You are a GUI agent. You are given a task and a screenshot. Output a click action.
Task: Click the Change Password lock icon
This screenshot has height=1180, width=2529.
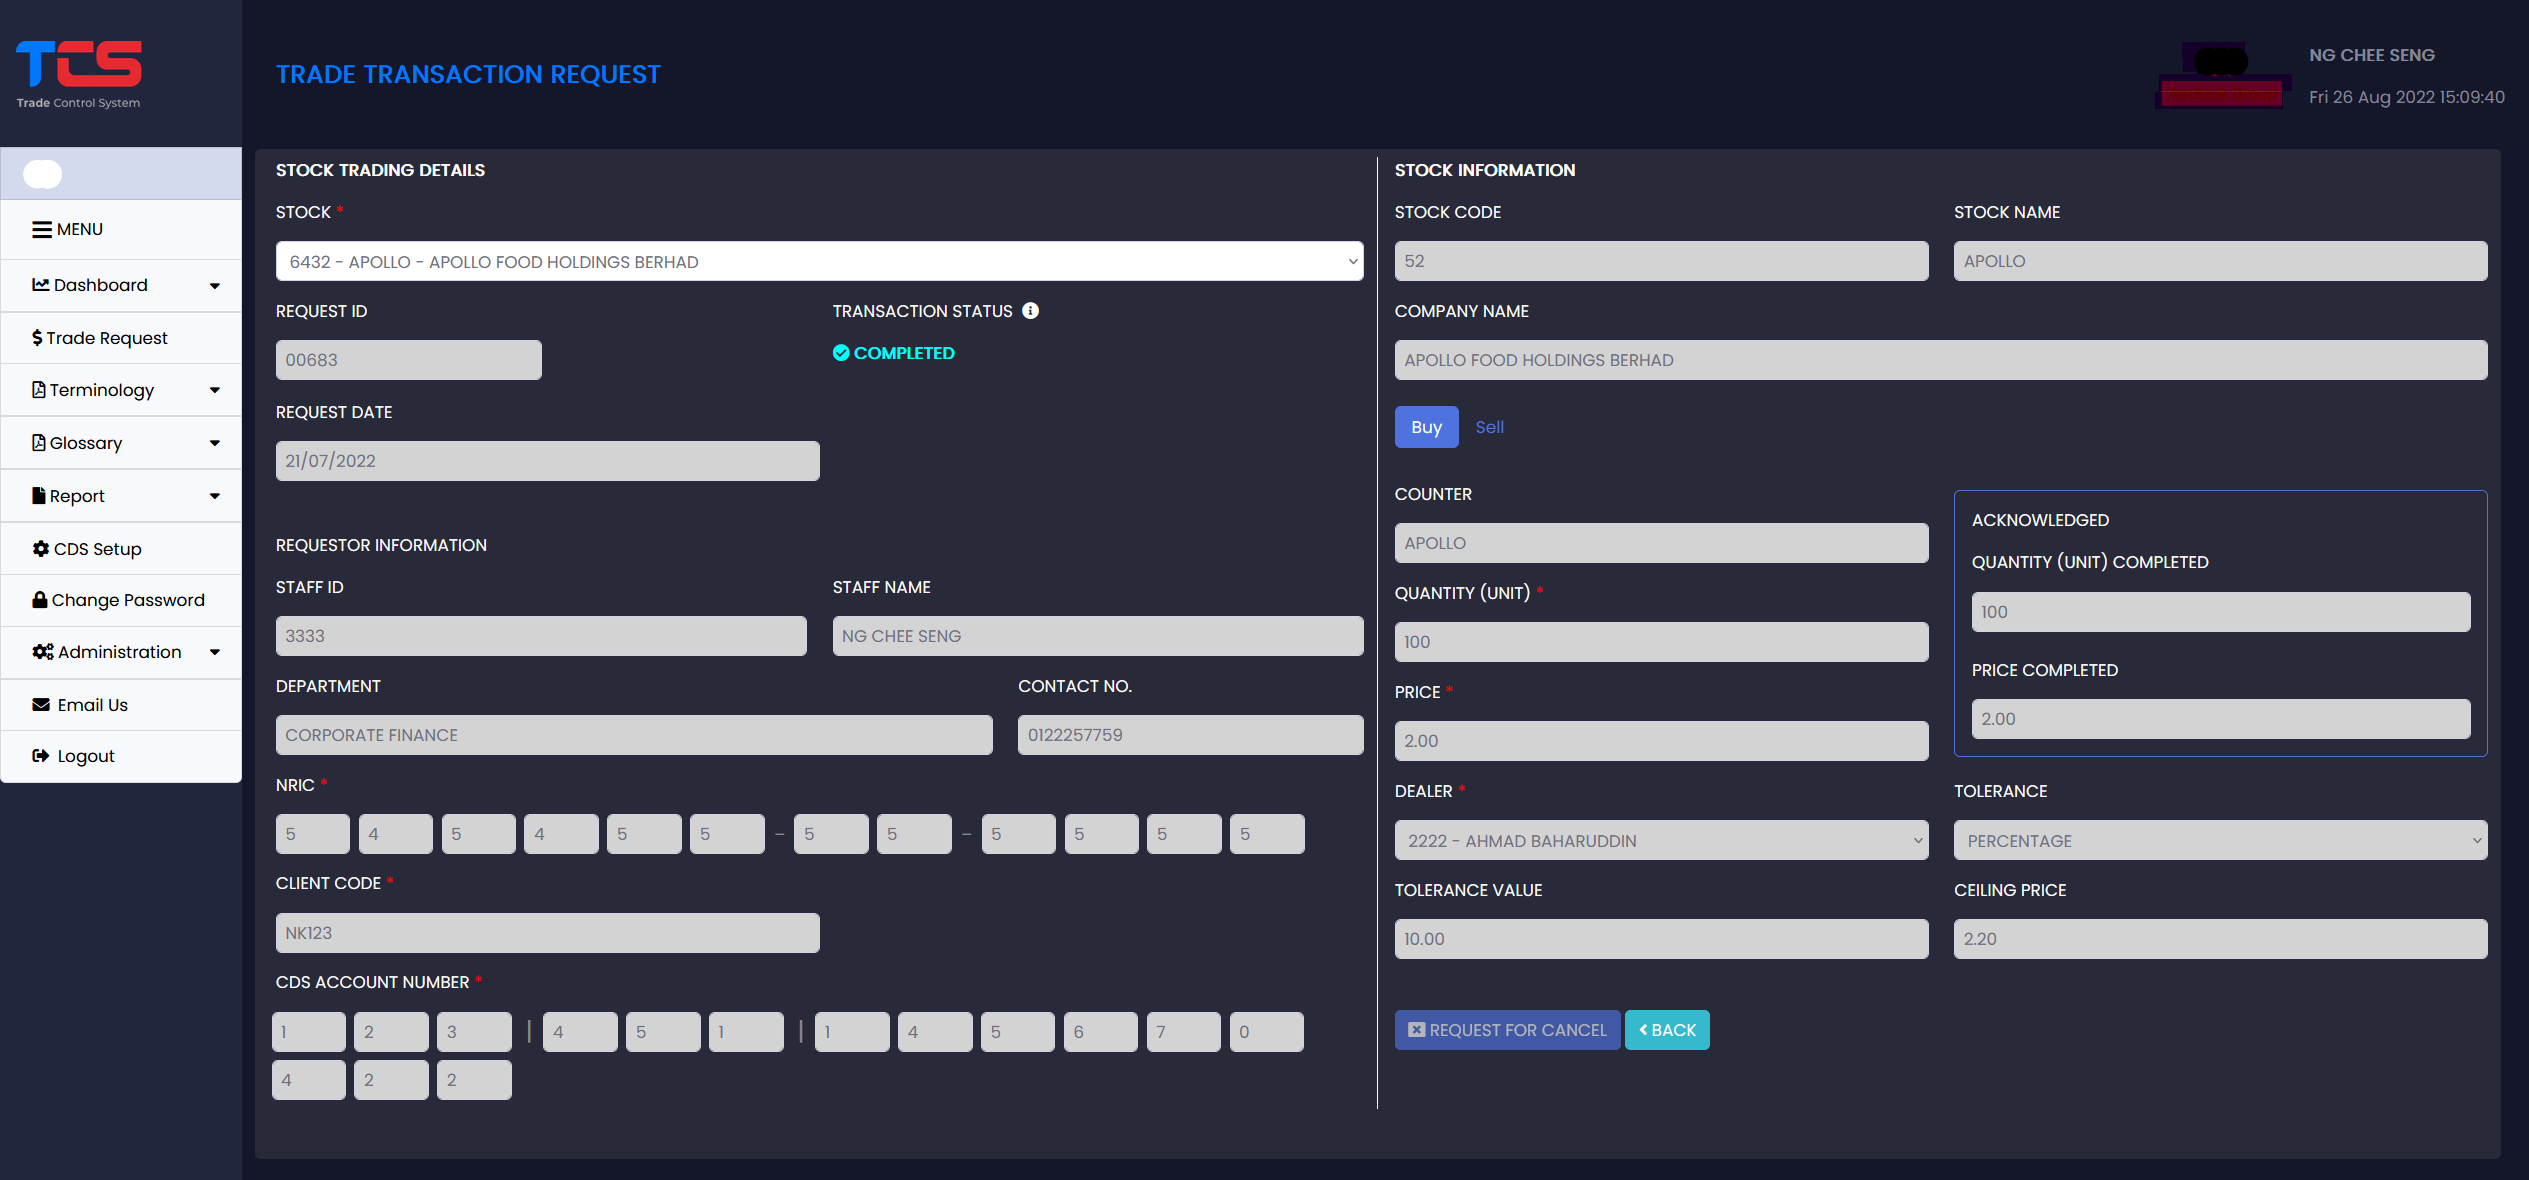coord(40,600)
